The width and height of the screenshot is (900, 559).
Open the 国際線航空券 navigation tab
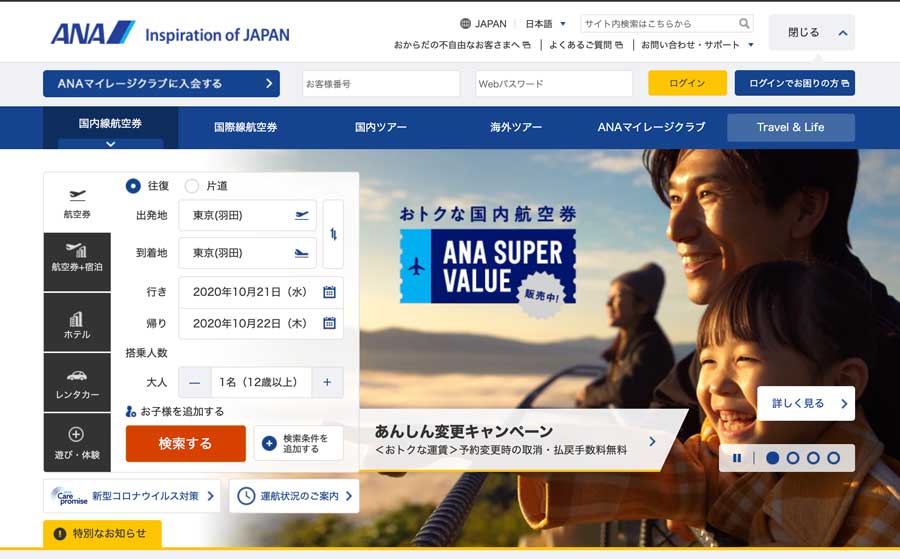coord(246,127)
